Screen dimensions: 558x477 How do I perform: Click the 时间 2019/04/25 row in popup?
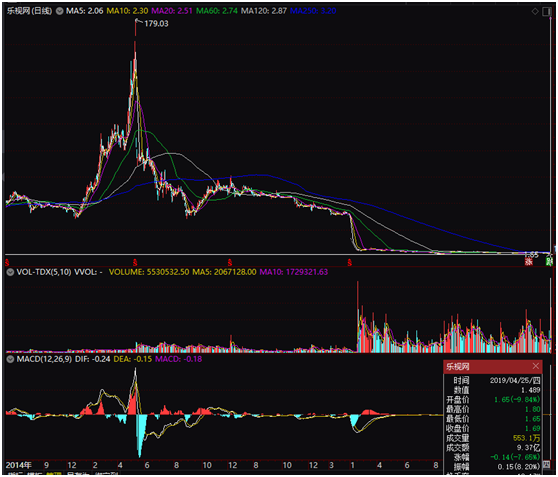493,380
